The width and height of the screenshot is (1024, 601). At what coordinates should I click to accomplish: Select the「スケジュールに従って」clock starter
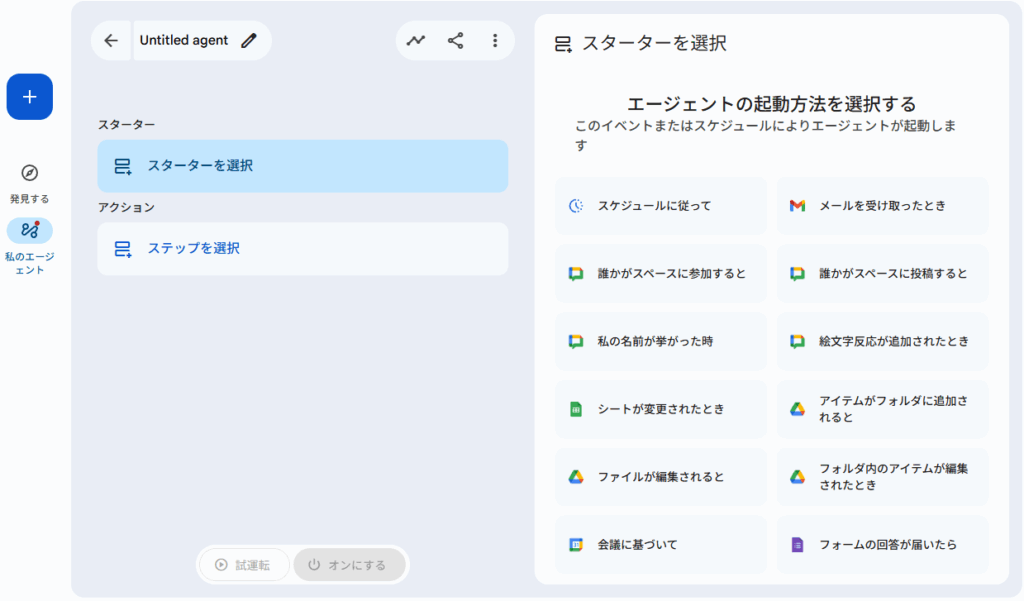coord(660,205)
